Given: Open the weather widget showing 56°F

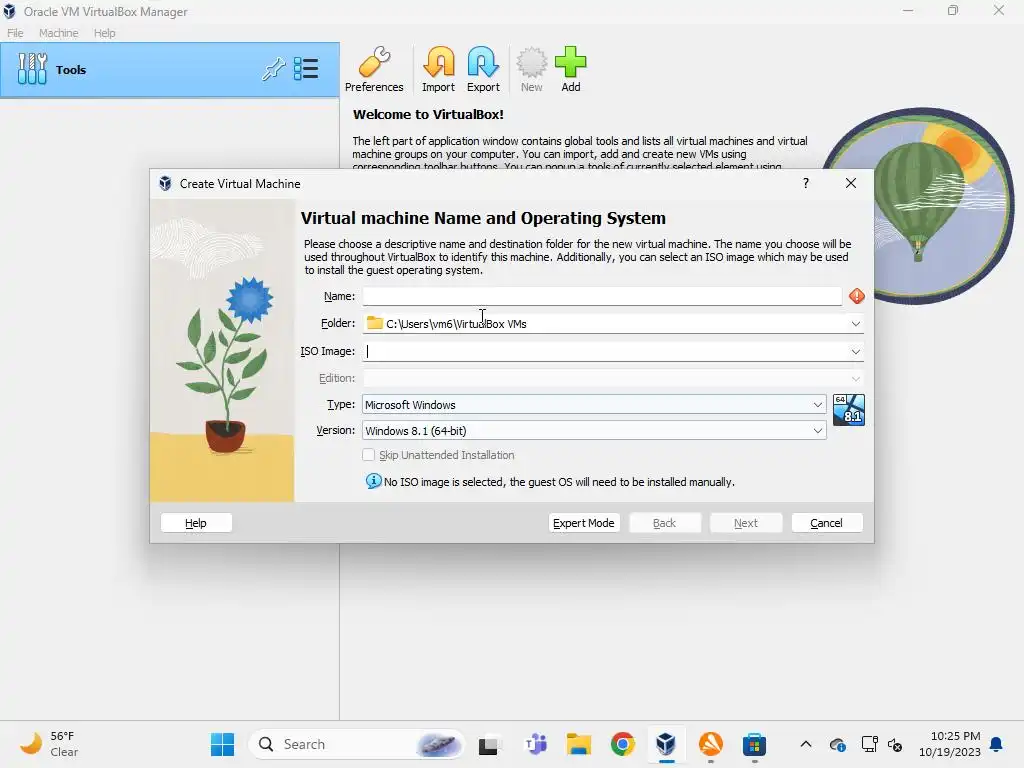Looking at the screenshot, I should pos(50,744).
